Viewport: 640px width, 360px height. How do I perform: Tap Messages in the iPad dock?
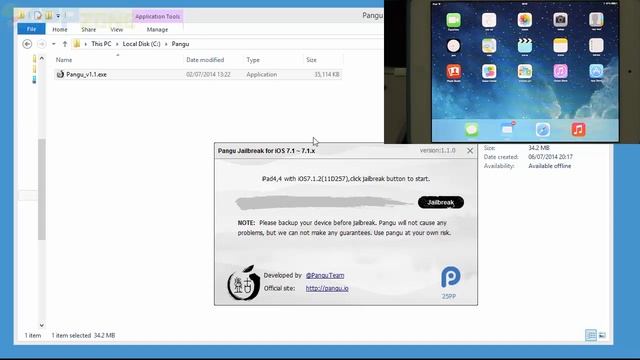pyautogui.click(x=471, y=130)
